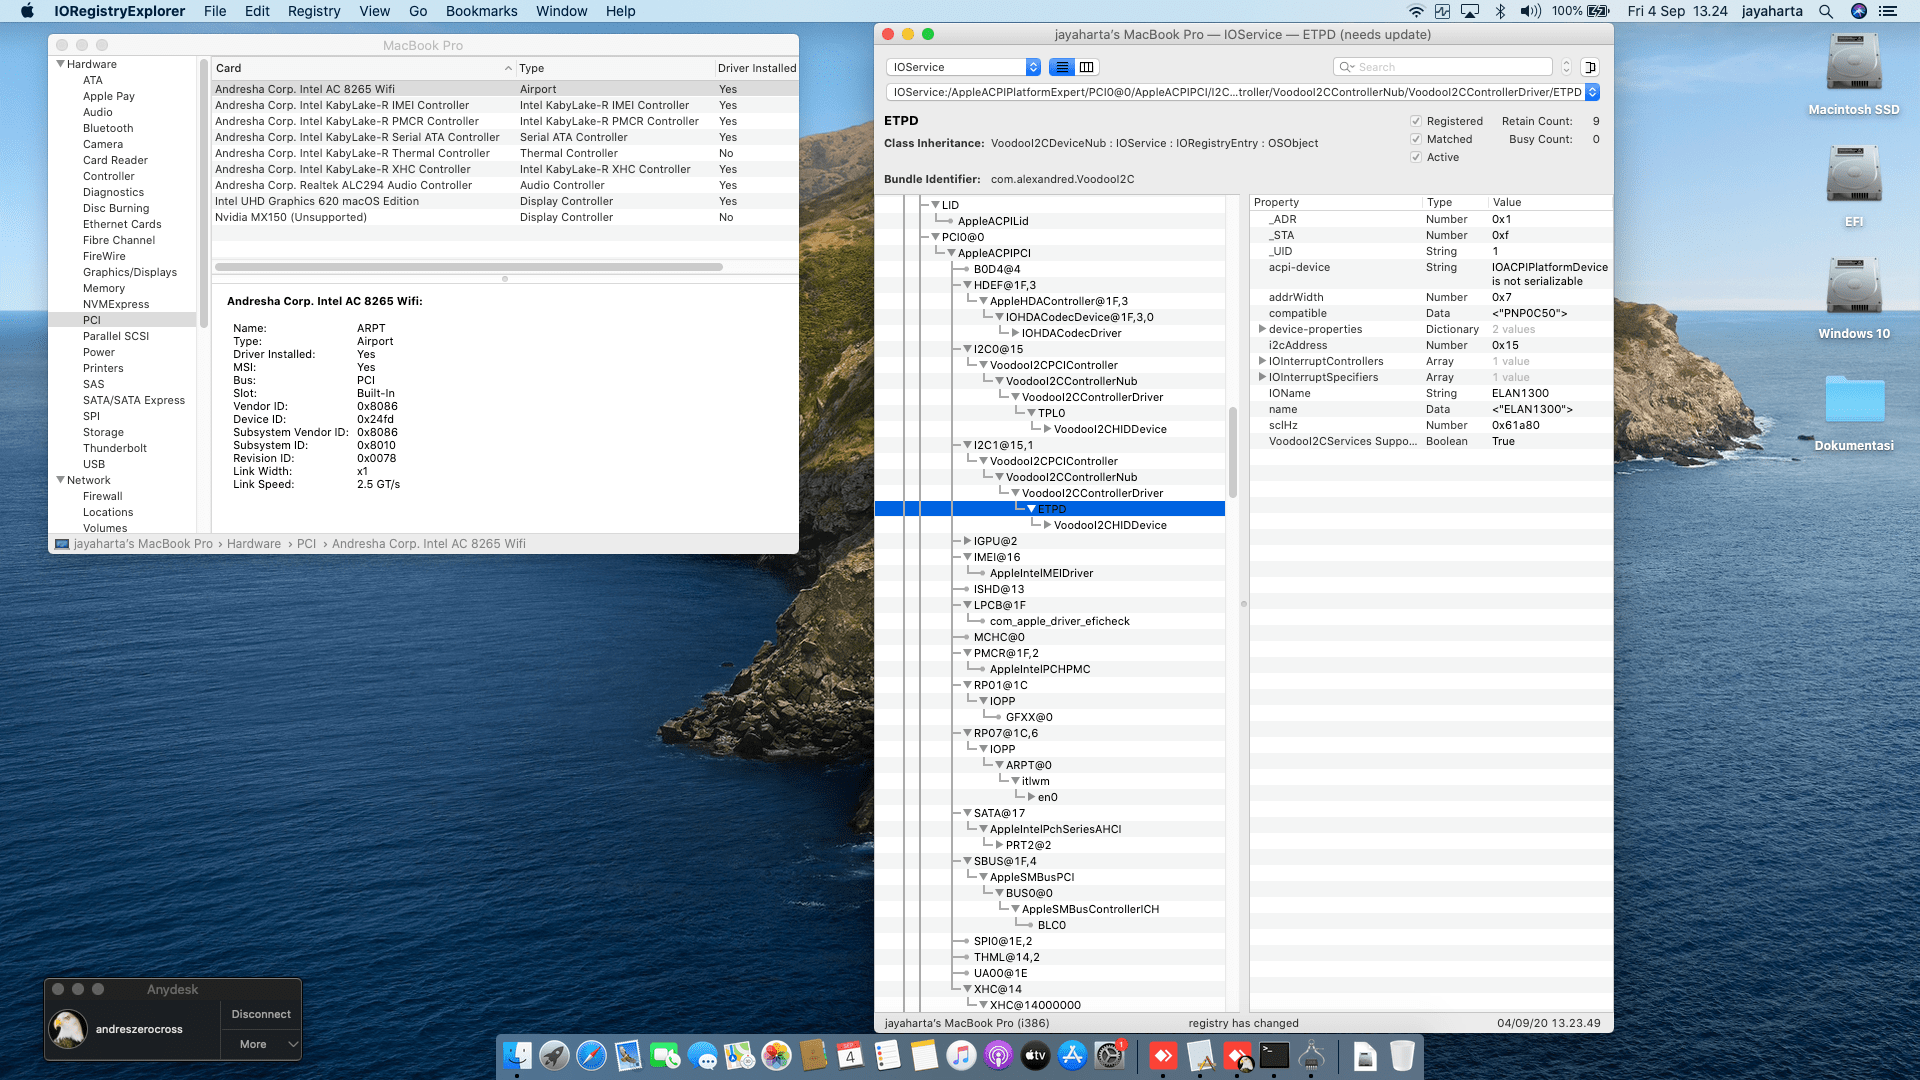The image size is (1920, 1080).
Task: Switch IORegistryExplorer to list view
Action: coord(1062,67)
